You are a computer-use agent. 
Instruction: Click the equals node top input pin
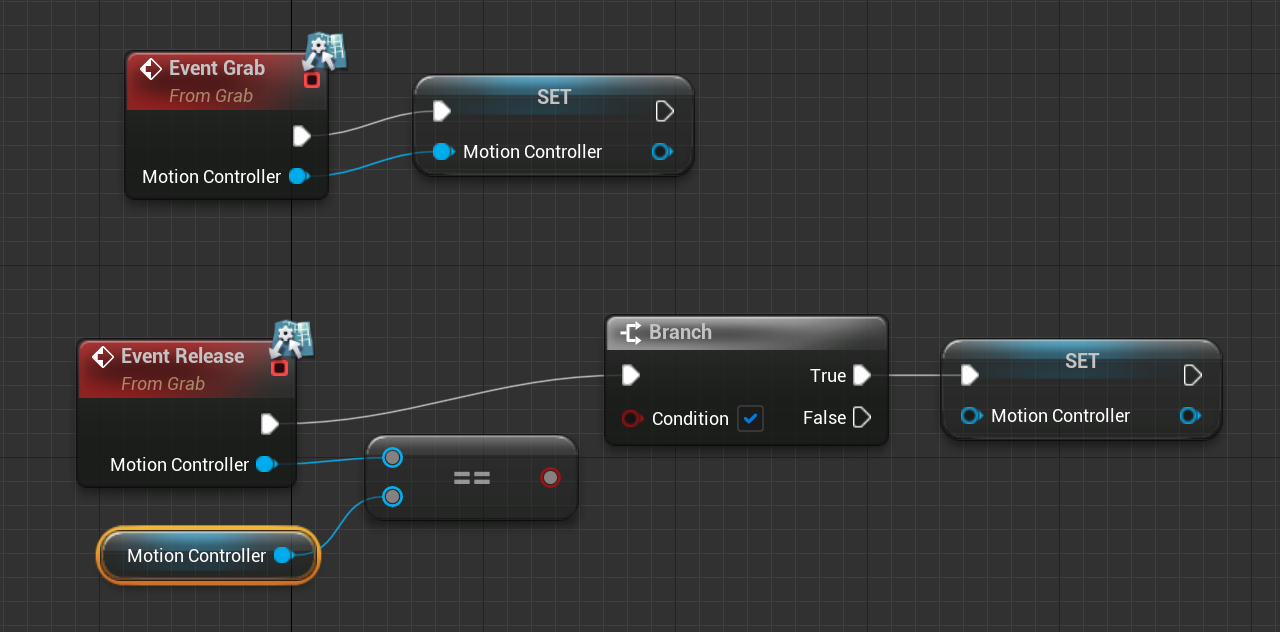[x=392, y=458]
